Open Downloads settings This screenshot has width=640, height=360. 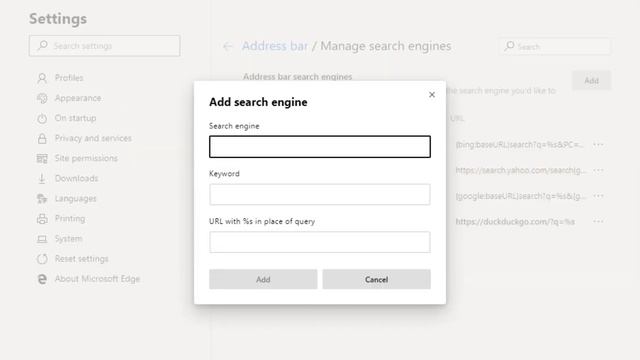pos(76,178)
